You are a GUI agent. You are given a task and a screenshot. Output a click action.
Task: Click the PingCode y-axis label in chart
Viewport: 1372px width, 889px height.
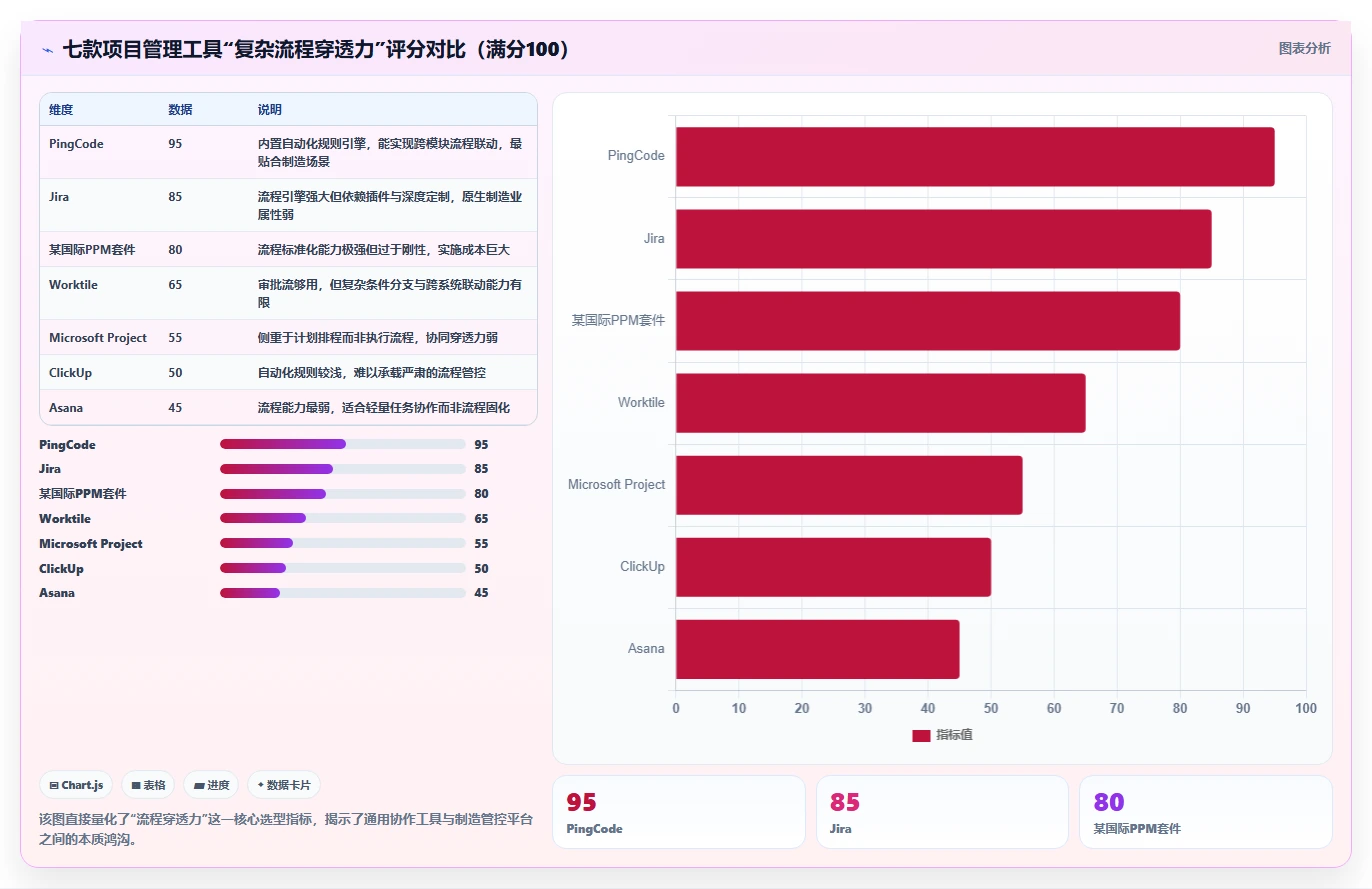tap(636, 156)
